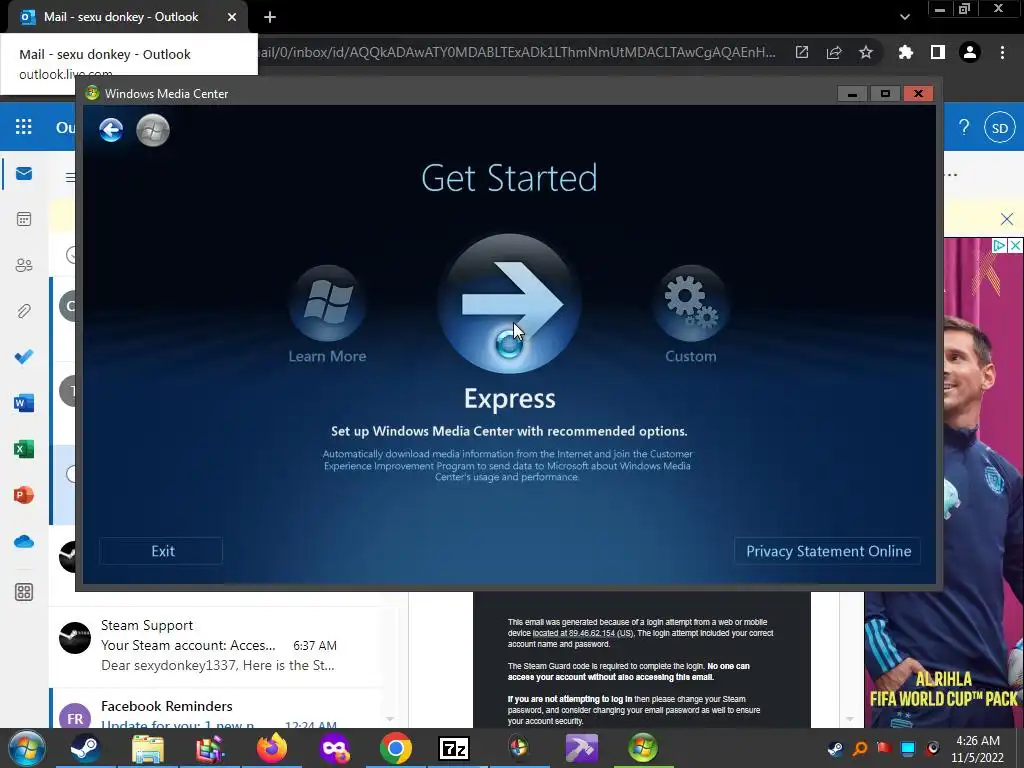Viewport: 1024px width, 768px height.
Task: Click the Chrome address bar URL
Action: coord(516,52)
